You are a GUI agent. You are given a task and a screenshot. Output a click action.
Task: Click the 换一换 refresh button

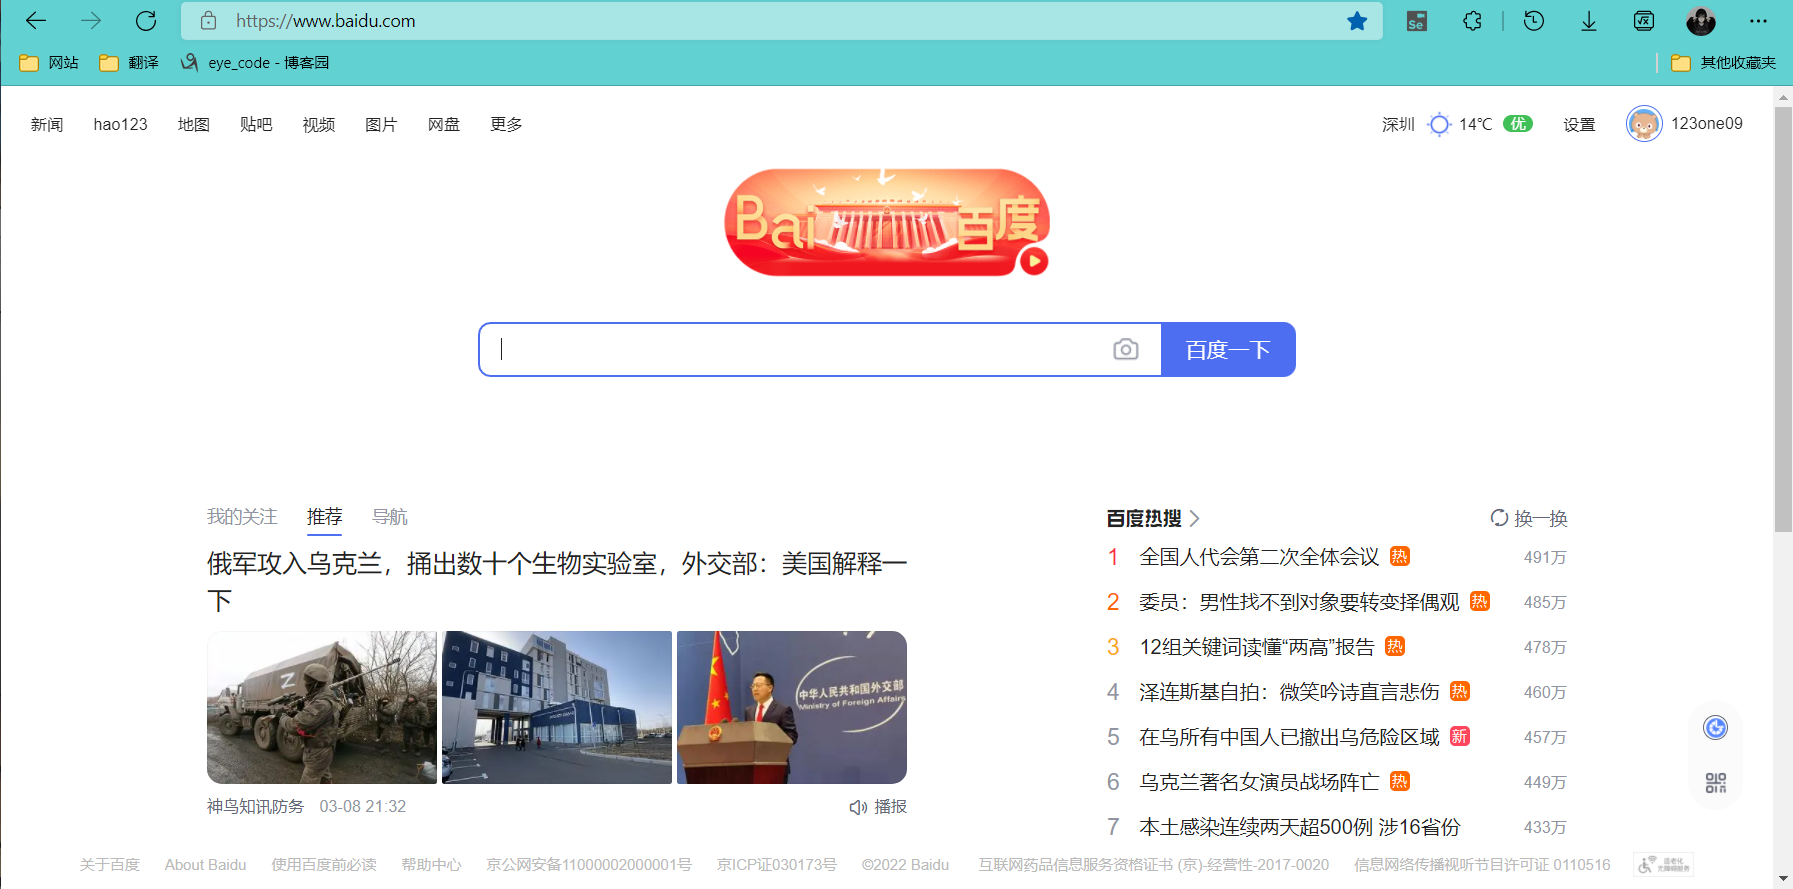[1529, 518]
